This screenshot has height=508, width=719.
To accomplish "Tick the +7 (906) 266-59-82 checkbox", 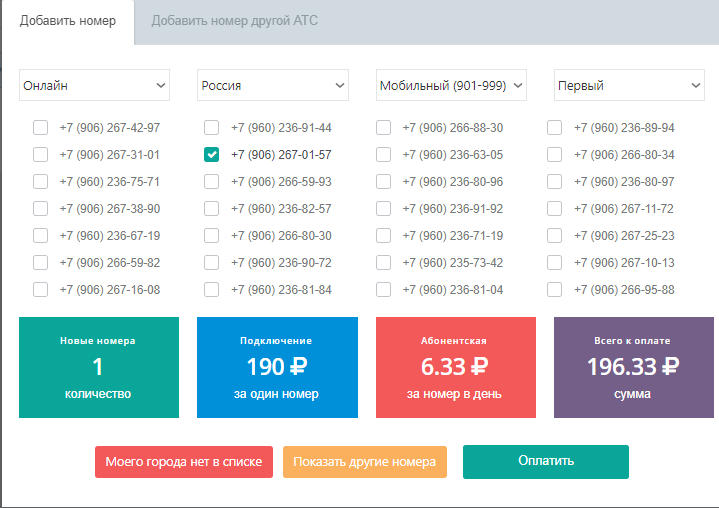I will (x=40, y=263).
